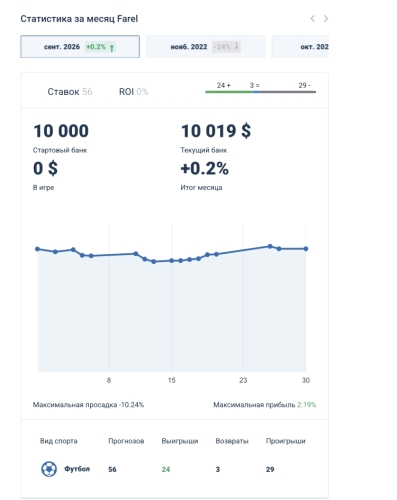The width and height of the screenshot is (397, 500).
Task: Select the нояб. 2022 month tab
Action: [x=206, y=47]
